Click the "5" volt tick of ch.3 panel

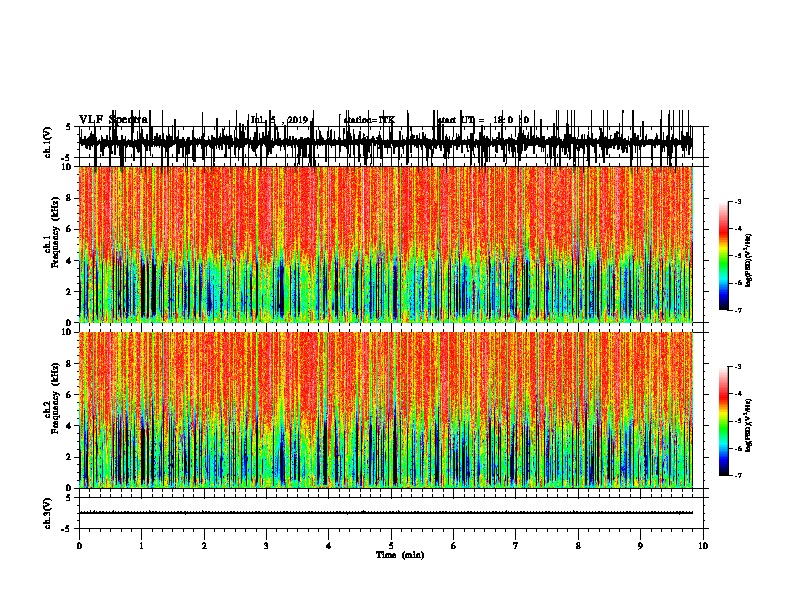point(69,498)
